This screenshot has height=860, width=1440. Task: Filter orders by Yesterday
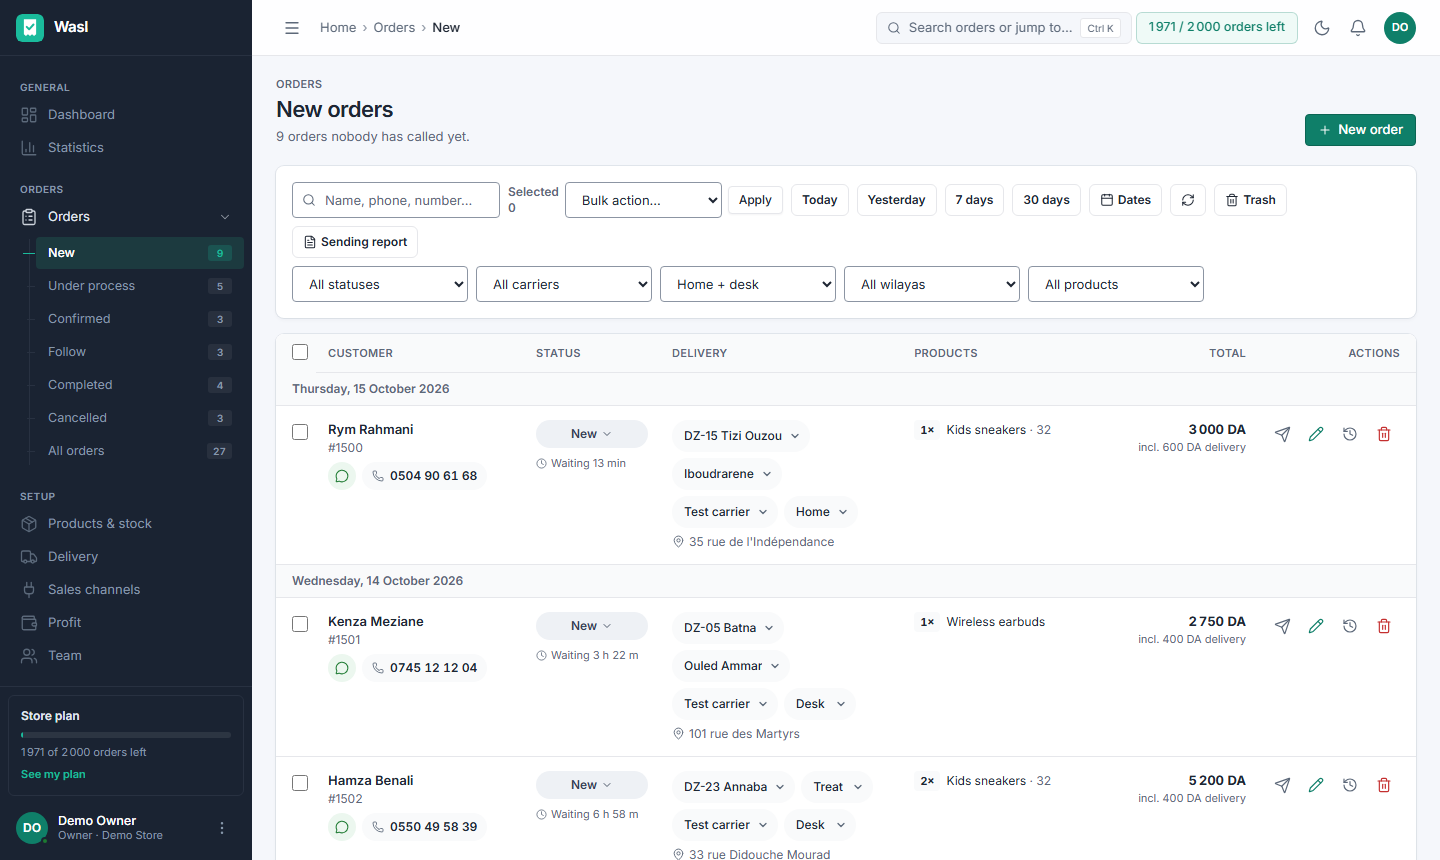(x=897, y=200)
